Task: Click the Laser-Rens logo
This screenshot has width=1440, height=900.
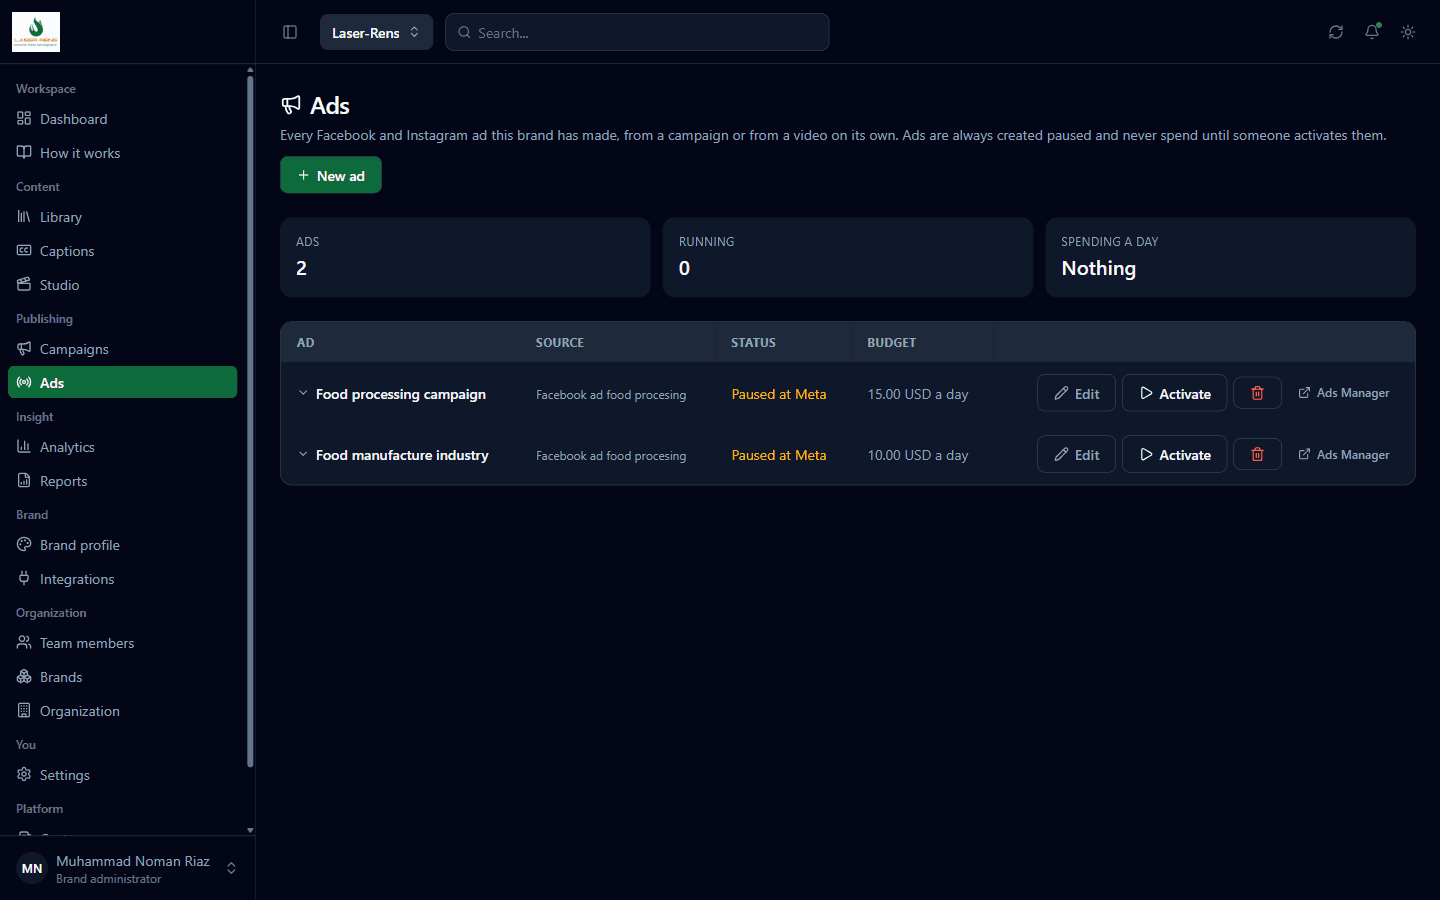Action: tap(36, 32)
